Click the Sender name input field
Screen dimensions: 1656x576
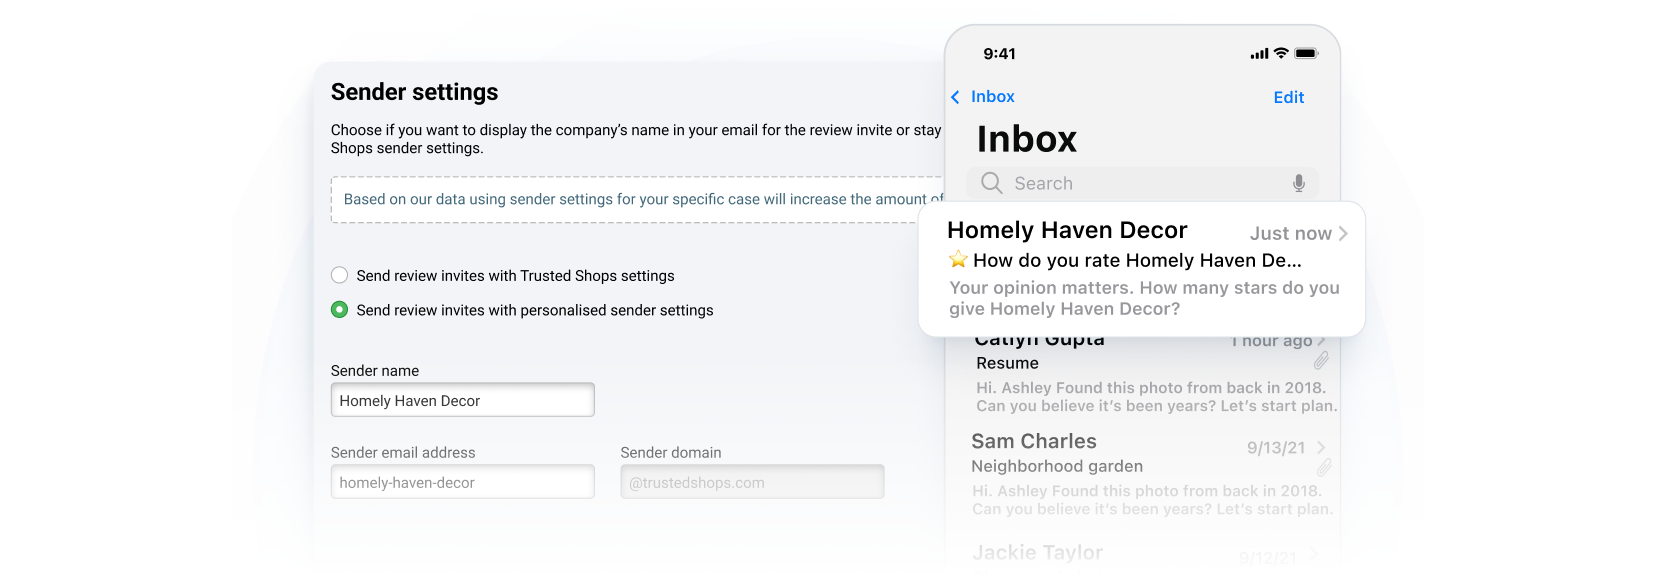462,400
